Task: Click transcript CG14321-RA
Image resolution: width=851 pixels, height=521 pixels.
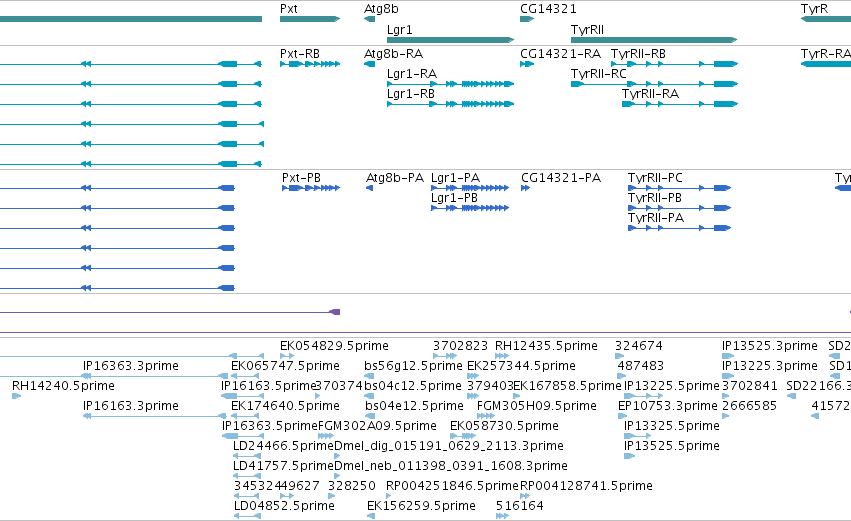Action: tap(527, 64)
